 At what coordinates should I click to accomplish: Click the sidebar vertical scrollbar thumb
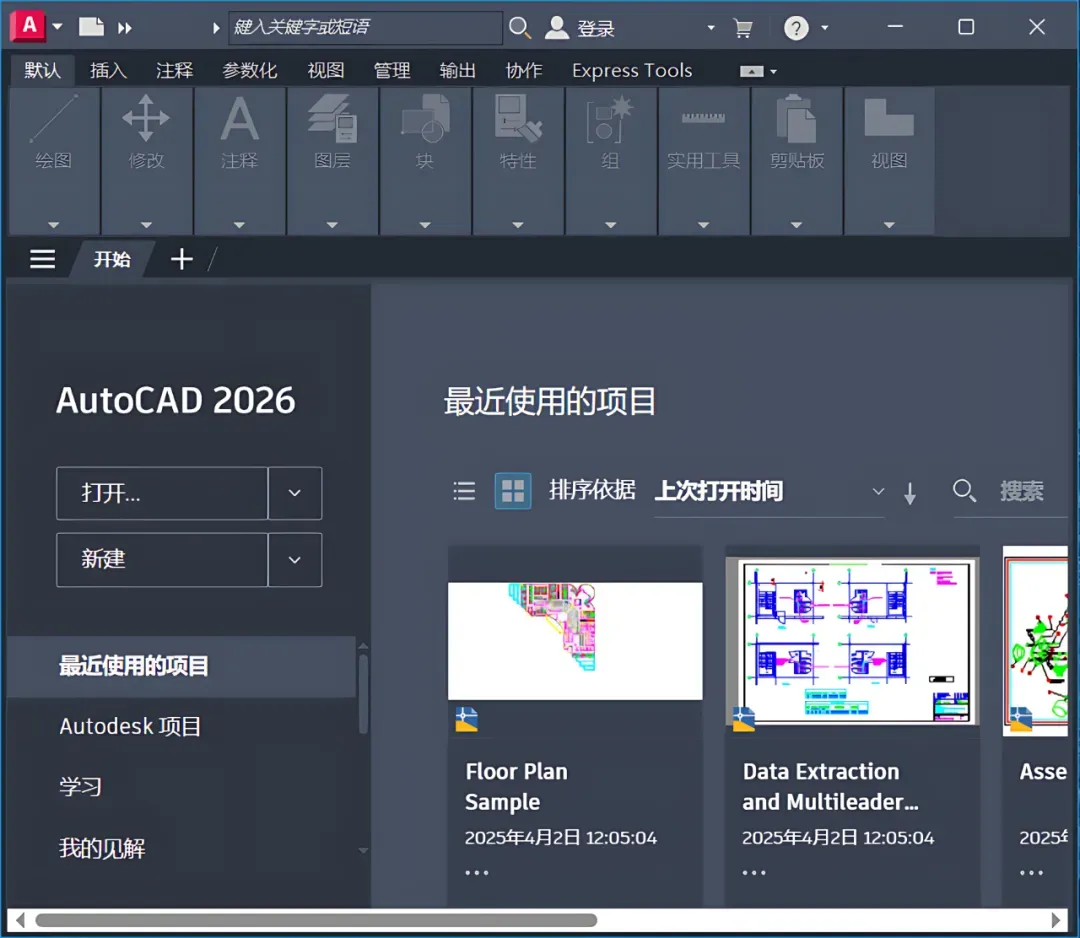(364, 694)
